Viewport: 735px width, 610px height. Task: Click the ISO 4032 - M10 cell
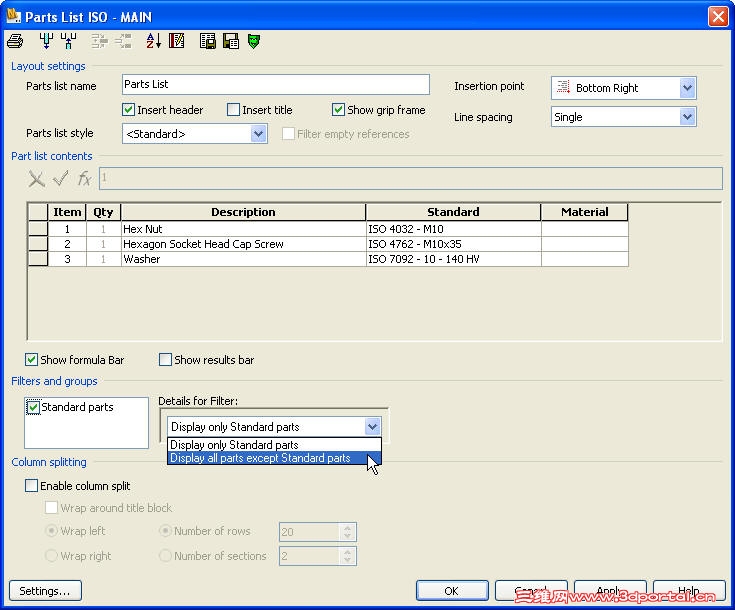coord(453,229)
